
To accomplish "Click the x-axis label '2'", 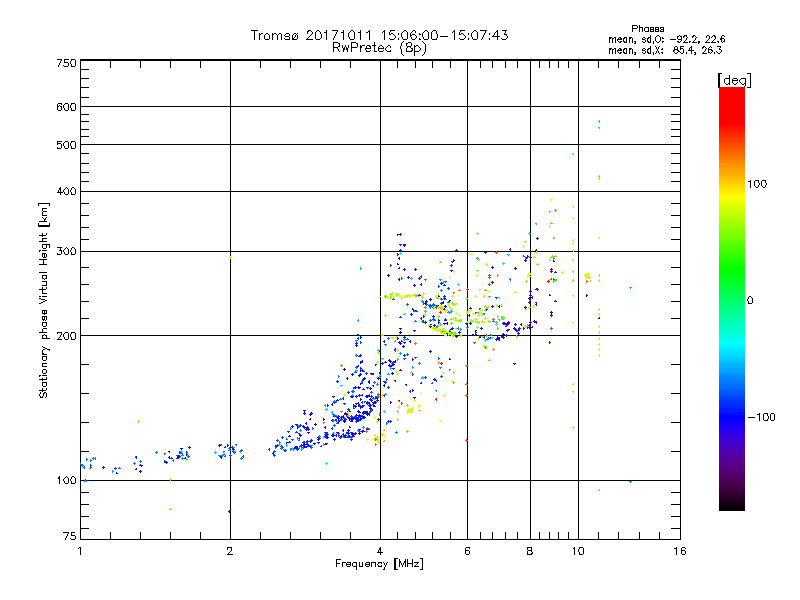I will (230, 551).
